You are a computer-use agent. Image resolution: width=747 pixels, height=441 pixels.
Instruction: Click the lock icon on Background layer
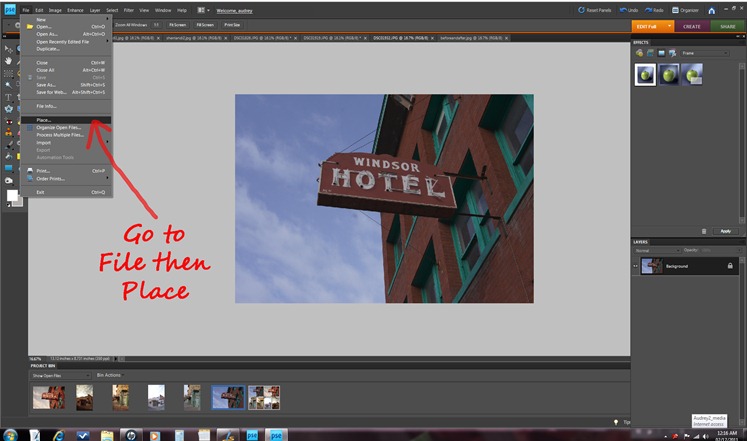(728, 266)
